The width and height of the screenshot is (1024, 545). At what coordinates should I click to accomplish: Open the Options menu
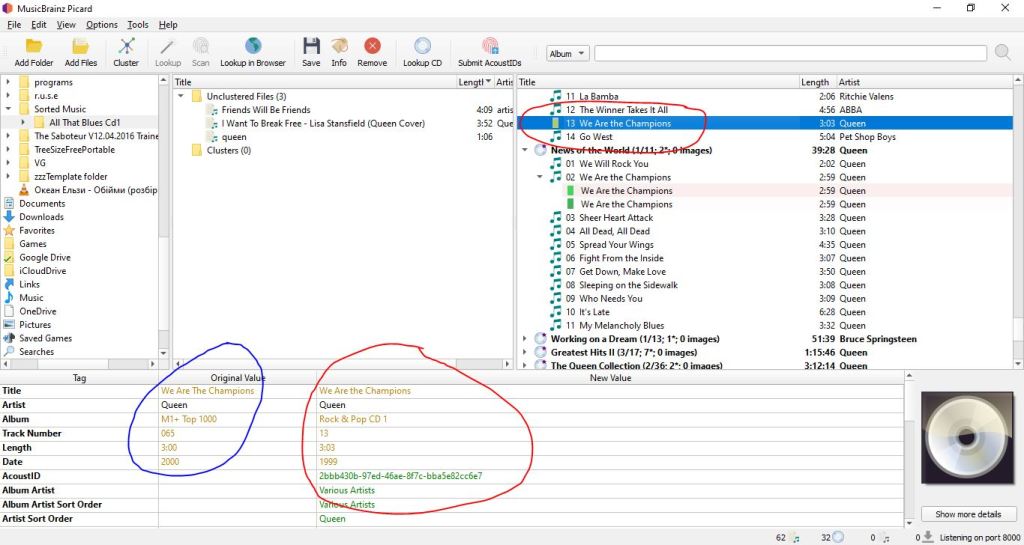[101, 24]
